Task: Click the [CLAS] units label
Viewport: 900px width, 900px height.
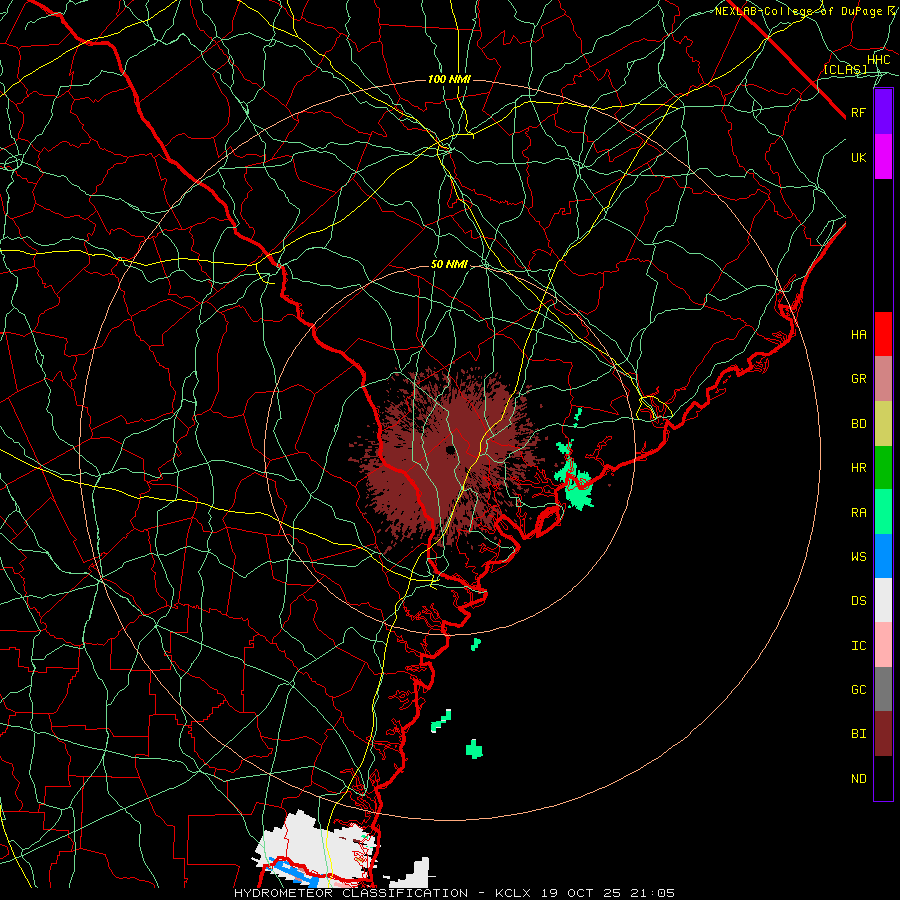Action: click(x=845, y=69)
